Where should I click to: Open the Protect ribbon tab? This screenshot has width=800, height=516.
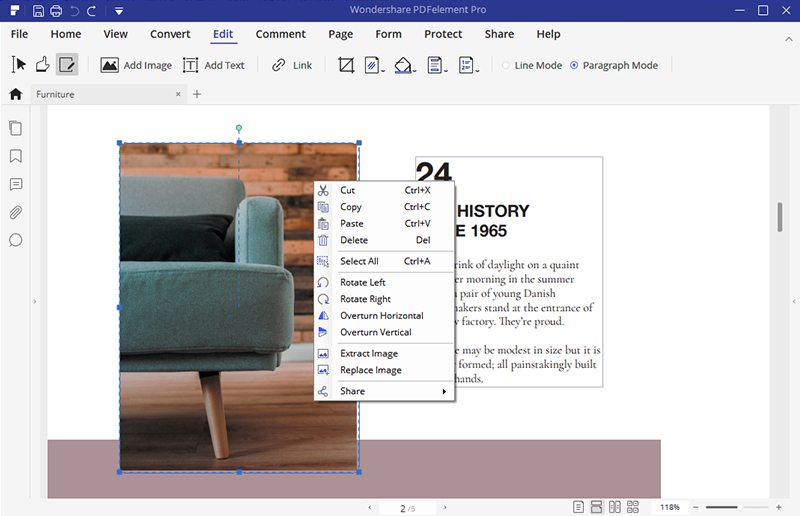pos(443,34)
